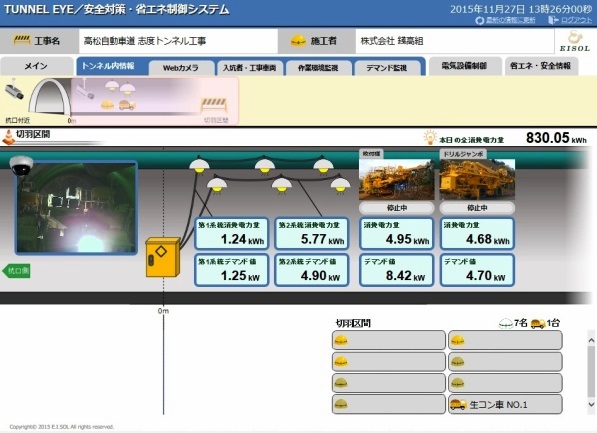Click the 生コン車 NO.1 truck entry
Viewport: 597px width, 433px height.
click(x=505, y=404)
